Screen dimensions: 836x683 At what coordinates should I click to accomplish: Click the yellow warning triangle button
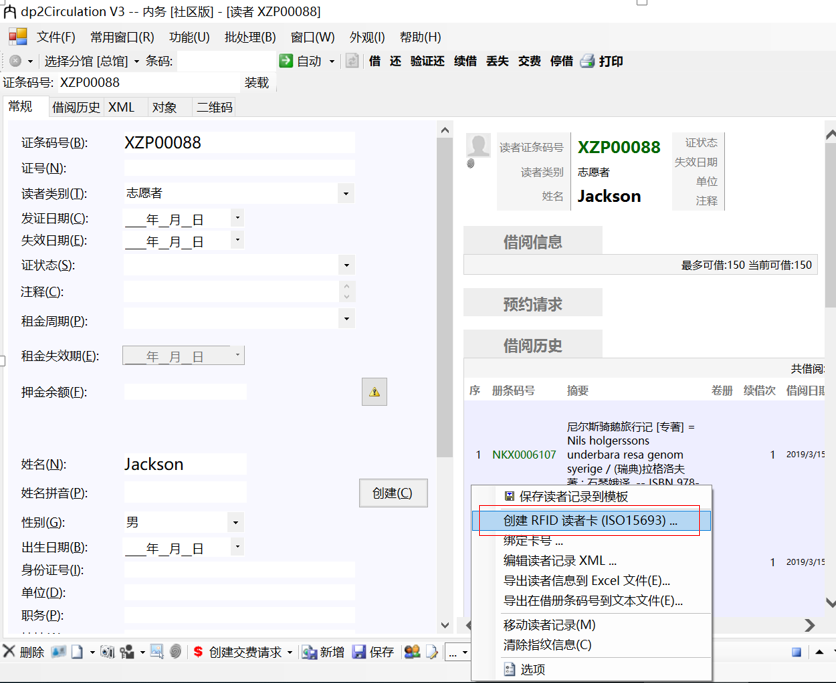point(374,392)
